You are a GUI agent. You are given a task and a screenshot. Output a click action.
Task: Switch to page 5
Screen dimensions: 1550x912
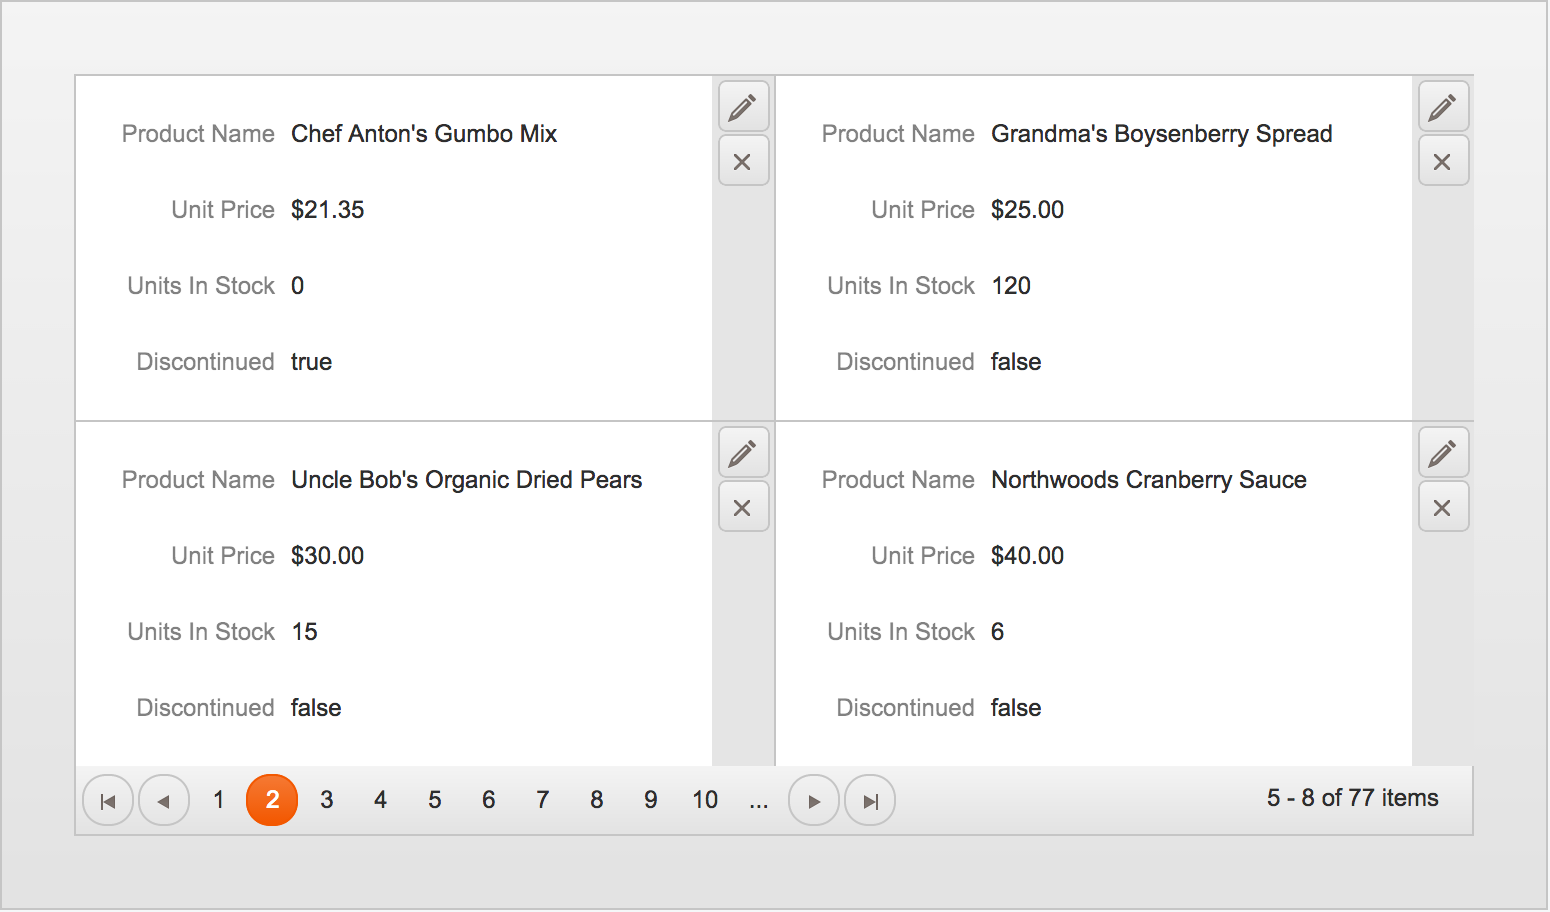pyautogui.click(x=434, y=800)
